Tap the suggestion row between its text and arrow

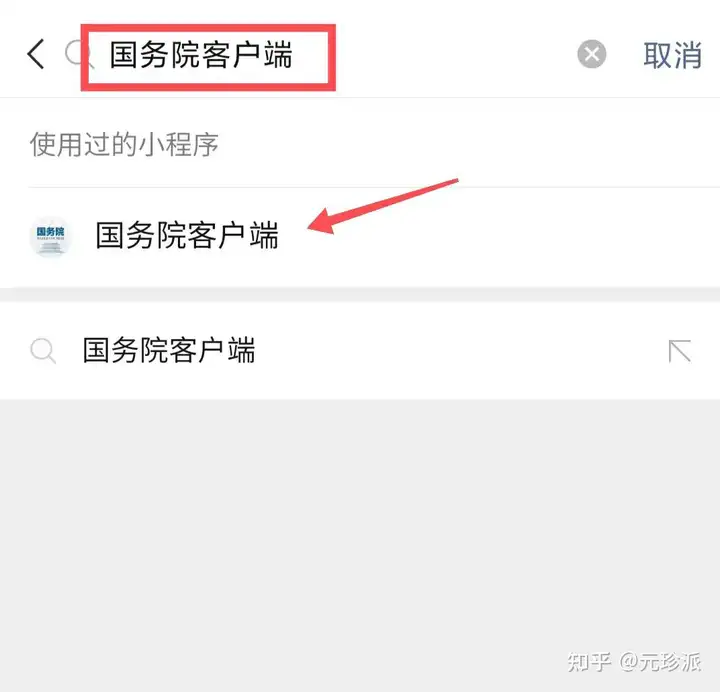click(459, 351)
